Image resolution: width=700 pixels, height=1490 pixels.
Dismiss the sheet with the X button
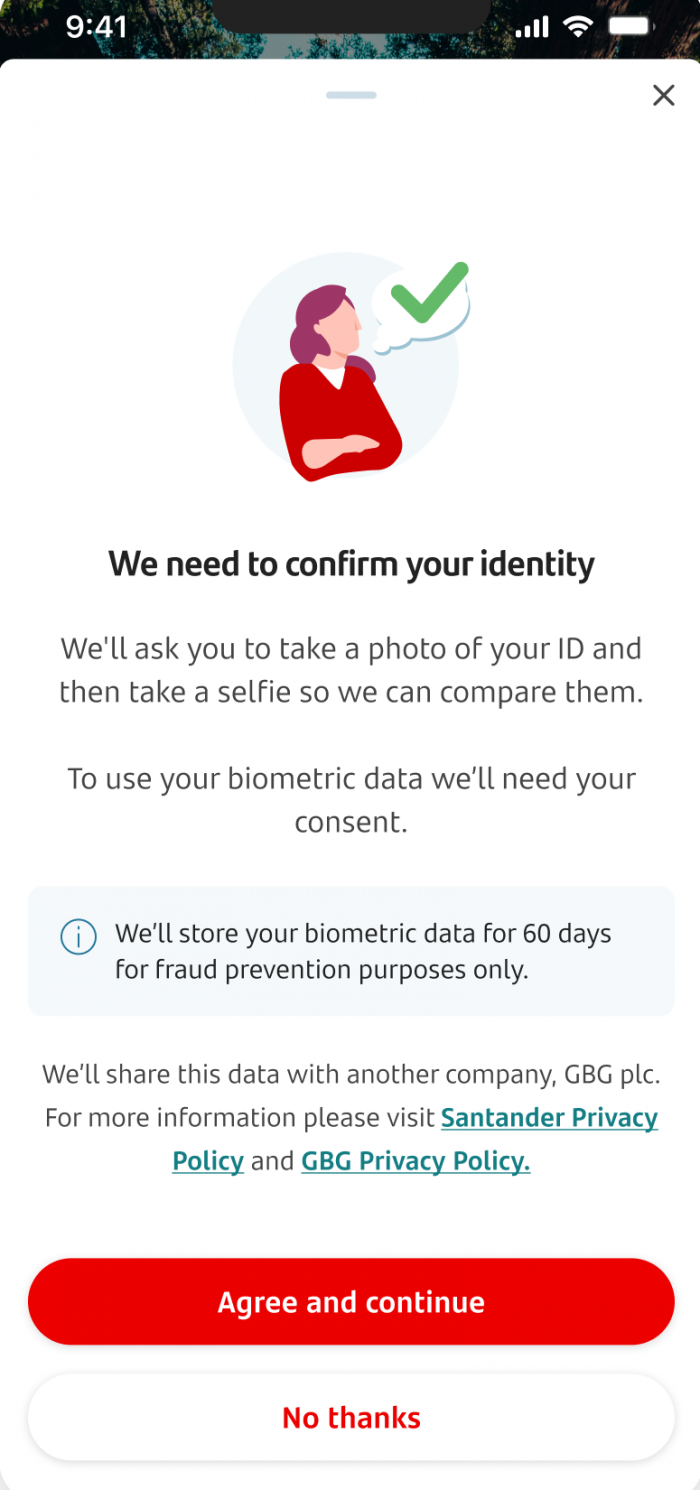[x=663, y=95]
